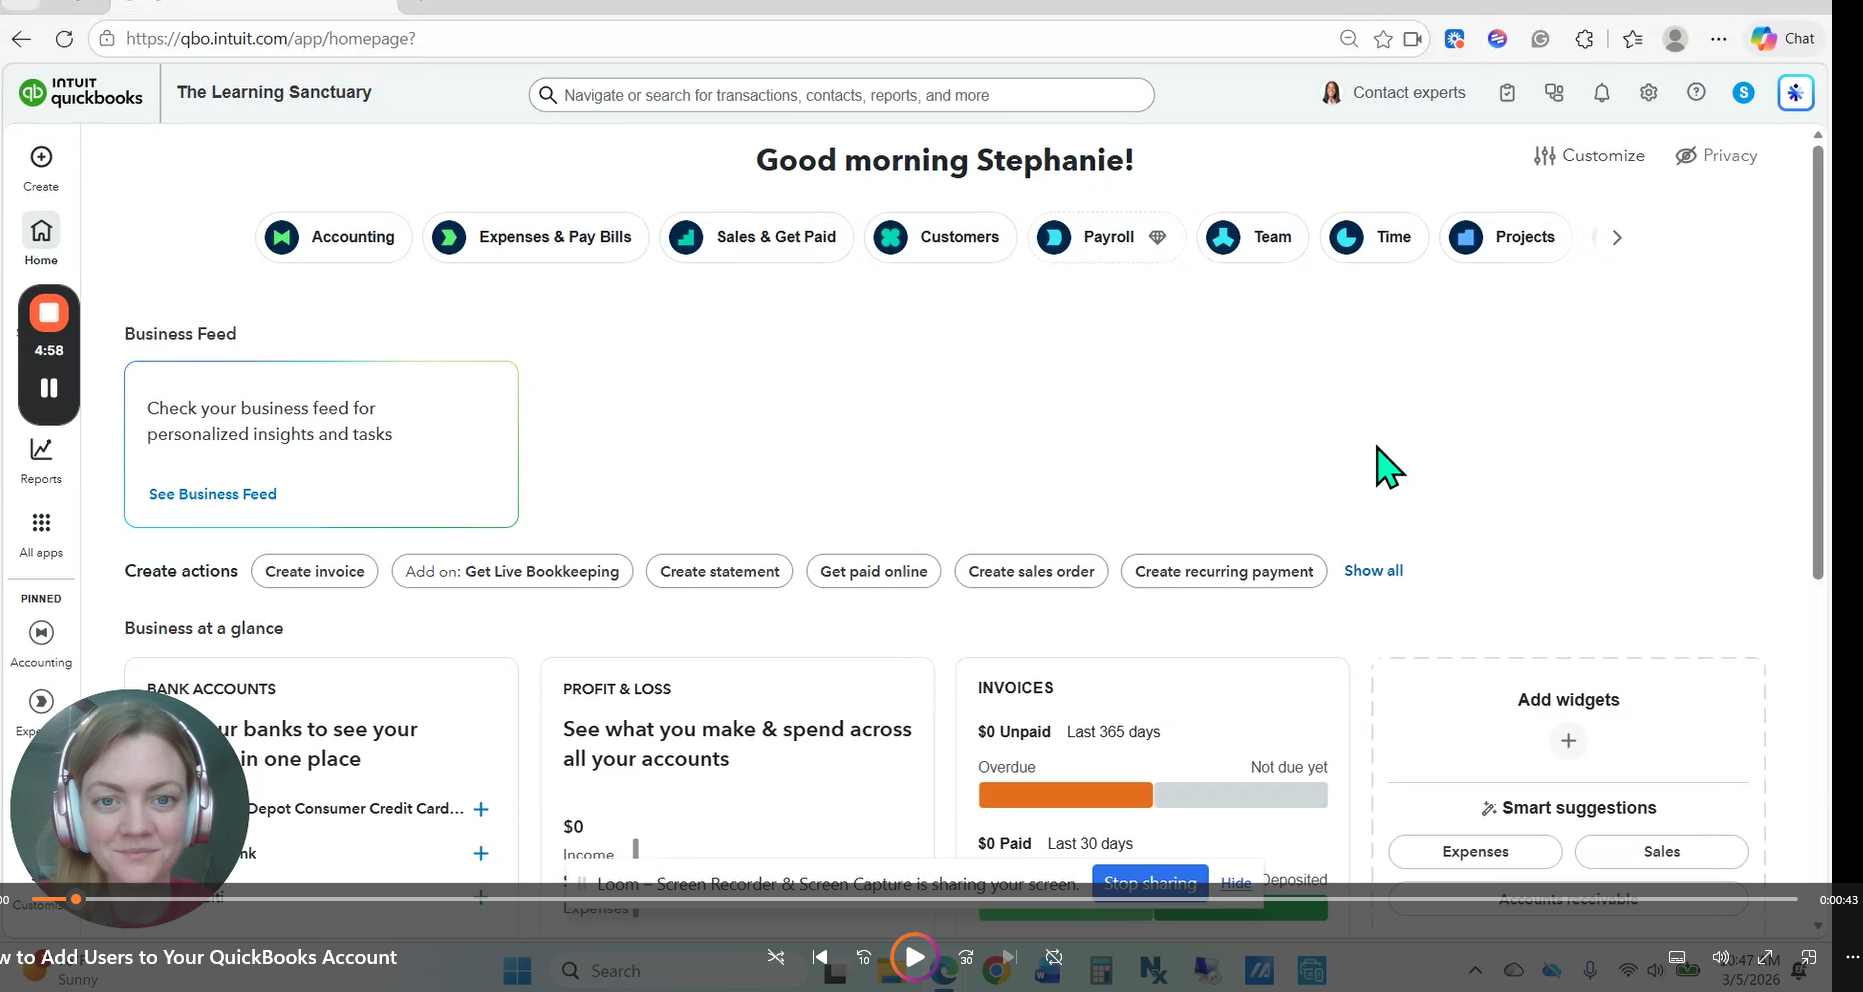Hide the Loom sharing banner

pyautogui.click(x=1236, y=883)
